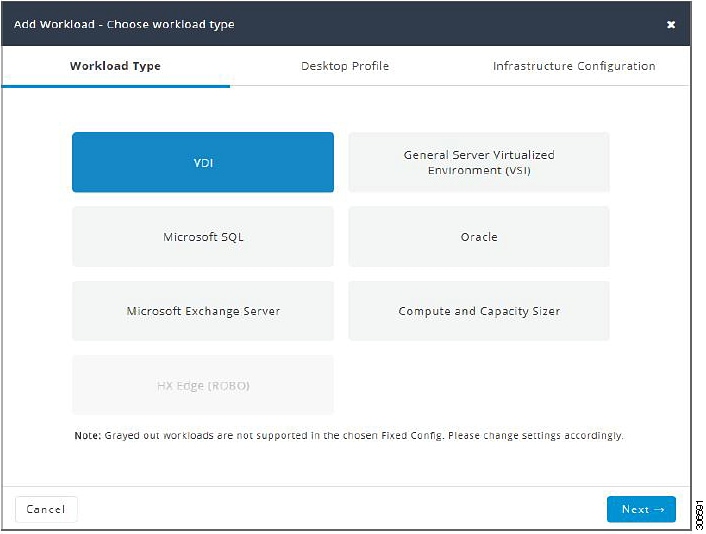
Task: Select the VDI workload type tile
Action: pos(203,162)
